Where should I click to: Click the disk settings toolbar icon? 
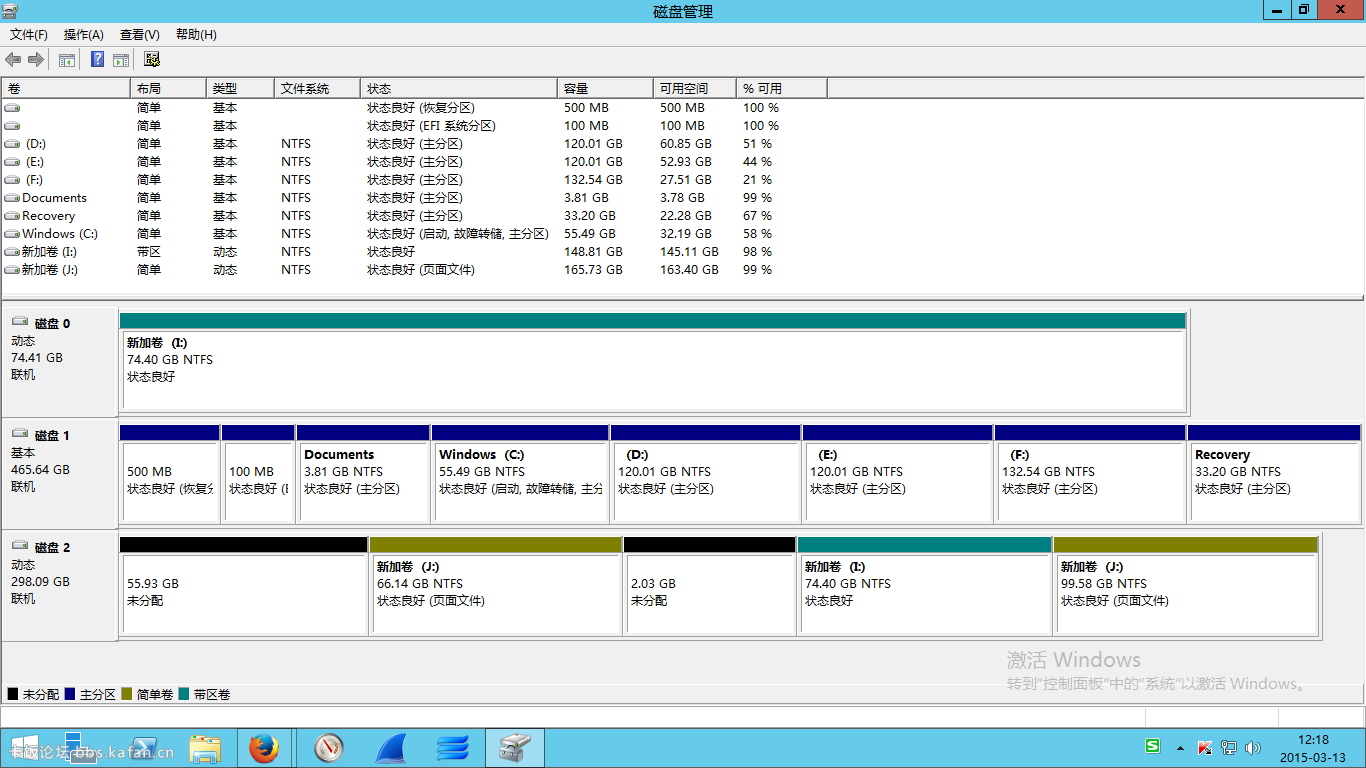[152, 60]
